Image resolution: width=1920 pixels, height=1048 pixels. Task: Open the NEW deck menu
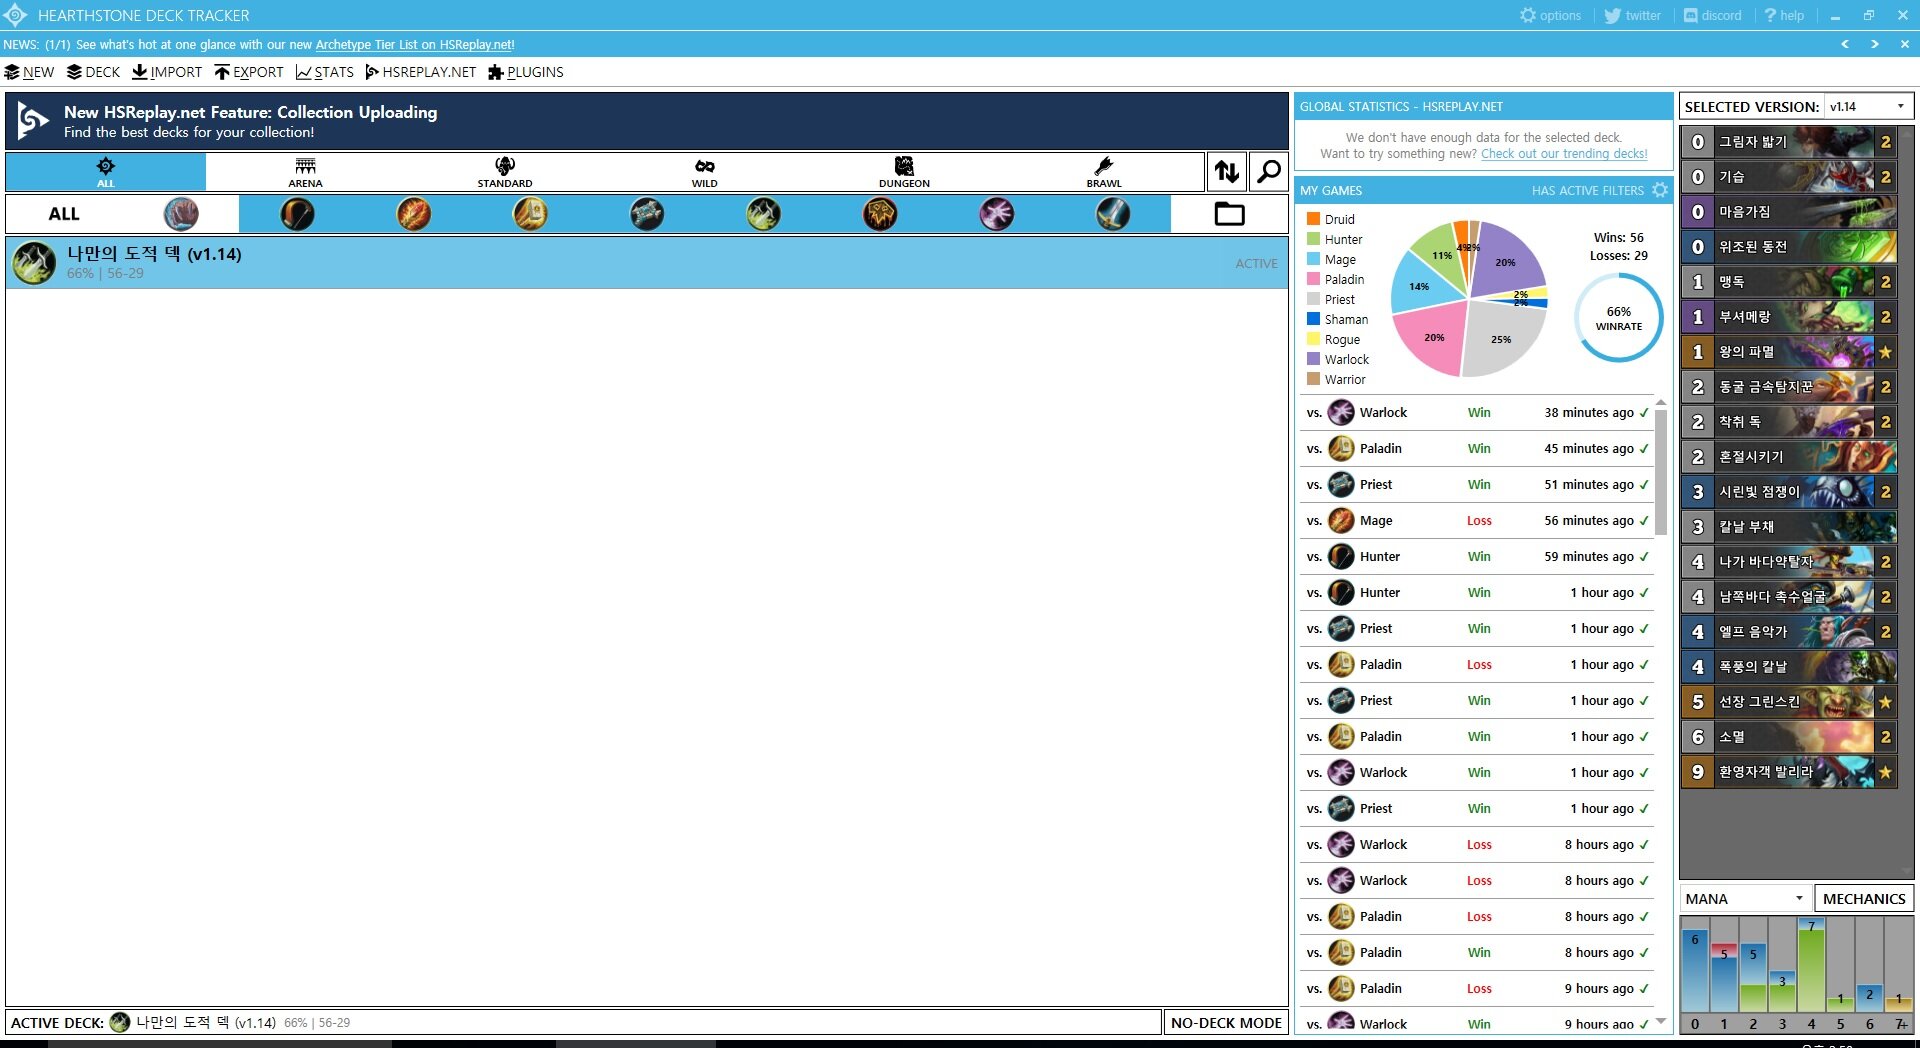click(30, 72)
